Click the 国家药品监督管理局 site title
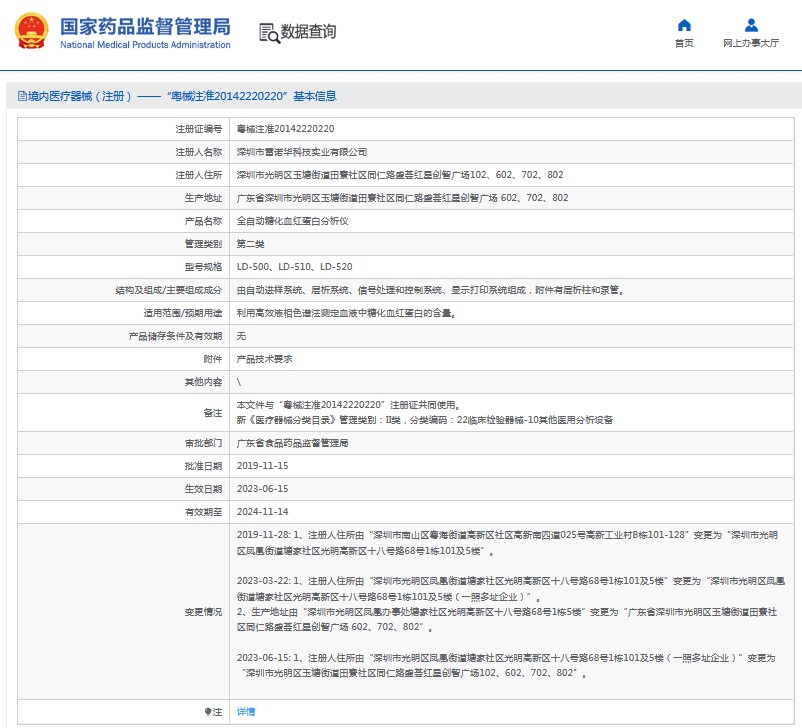Screen dimensions: 802x728 145,27
